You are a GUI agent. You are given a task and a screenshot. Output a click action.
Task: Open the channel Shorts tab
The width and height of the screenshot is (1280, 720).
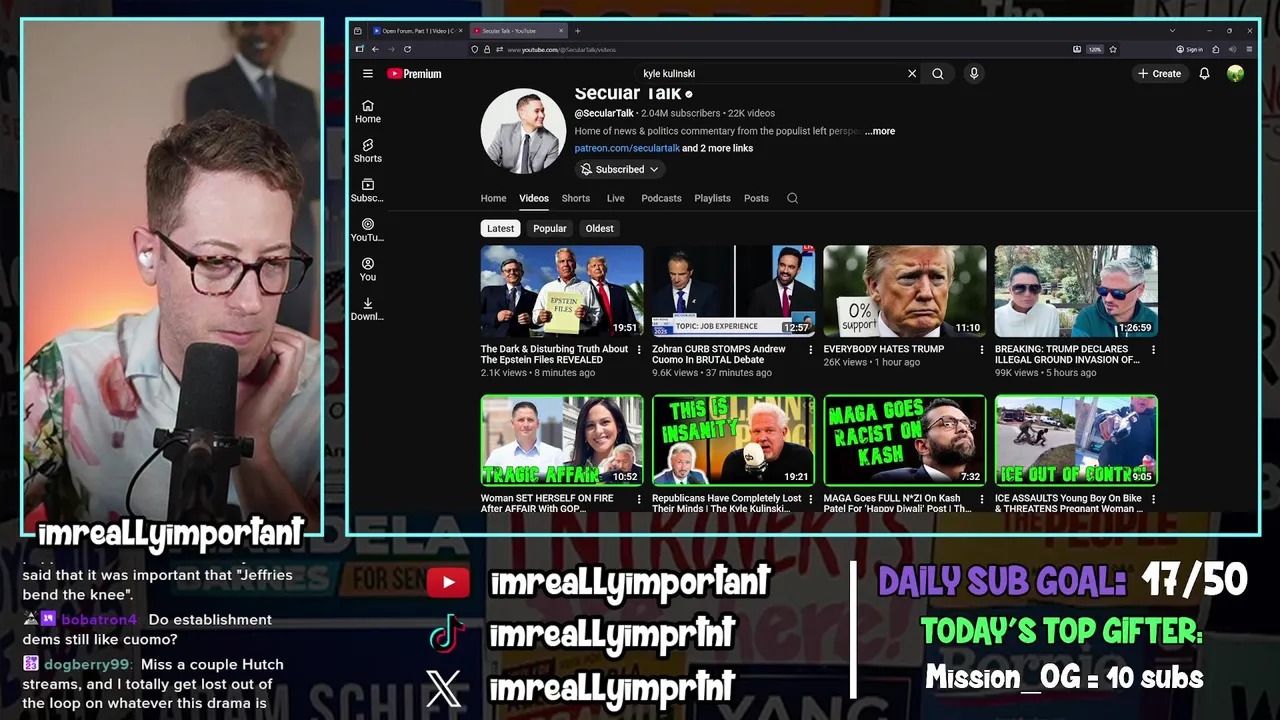[x=576, y=198]
